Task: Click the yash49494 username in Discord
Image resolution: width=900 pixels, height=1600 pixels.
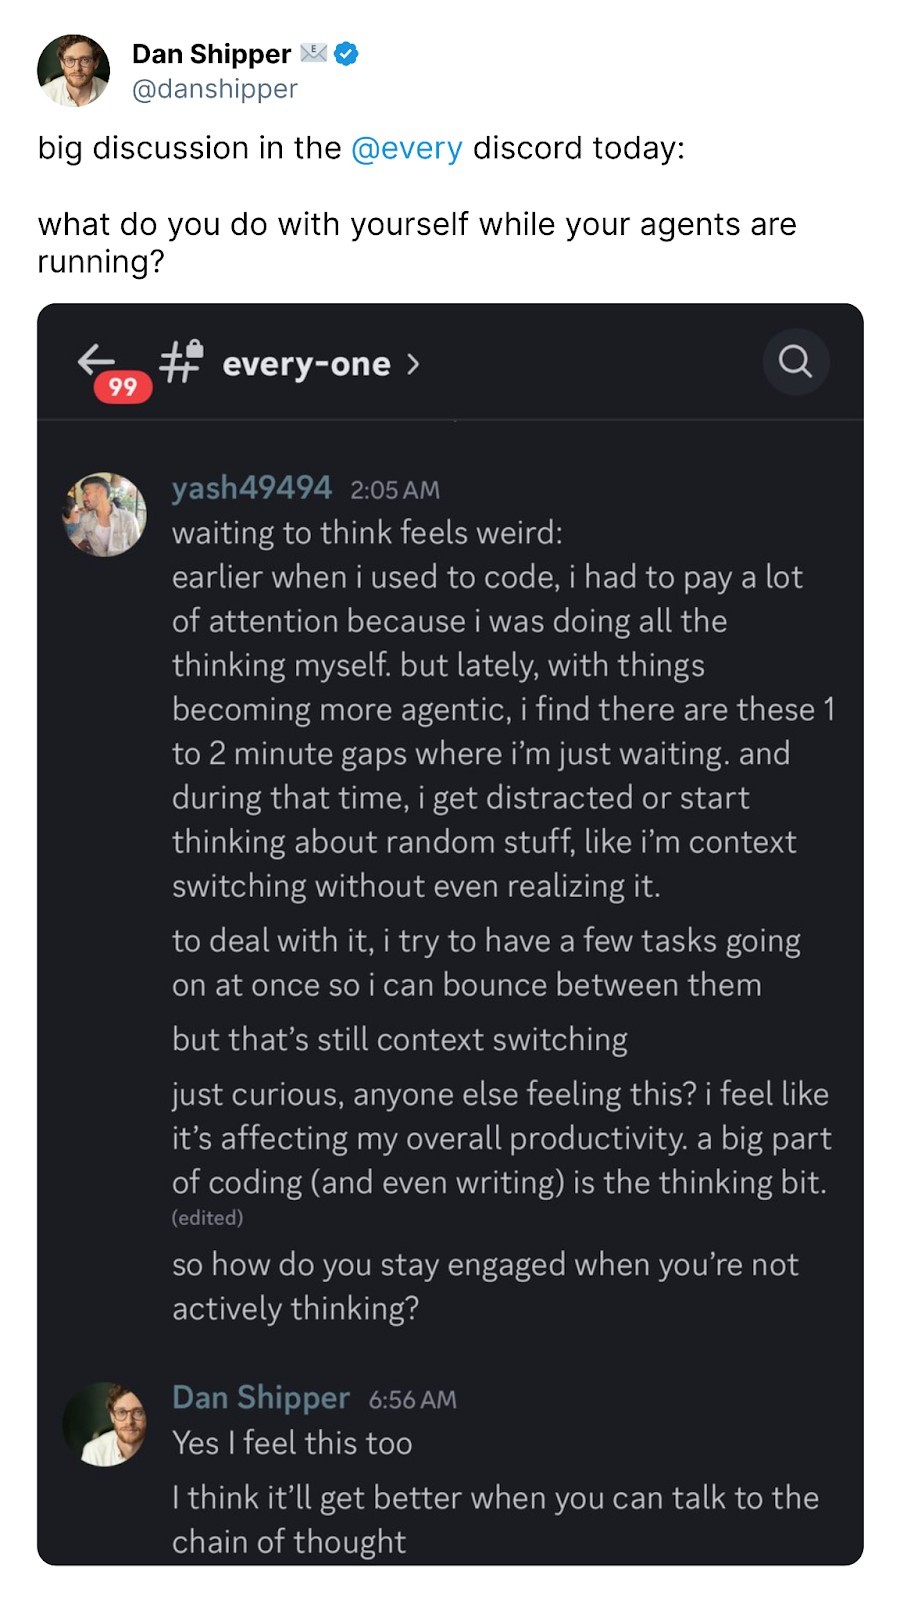Action: (252, 488)
